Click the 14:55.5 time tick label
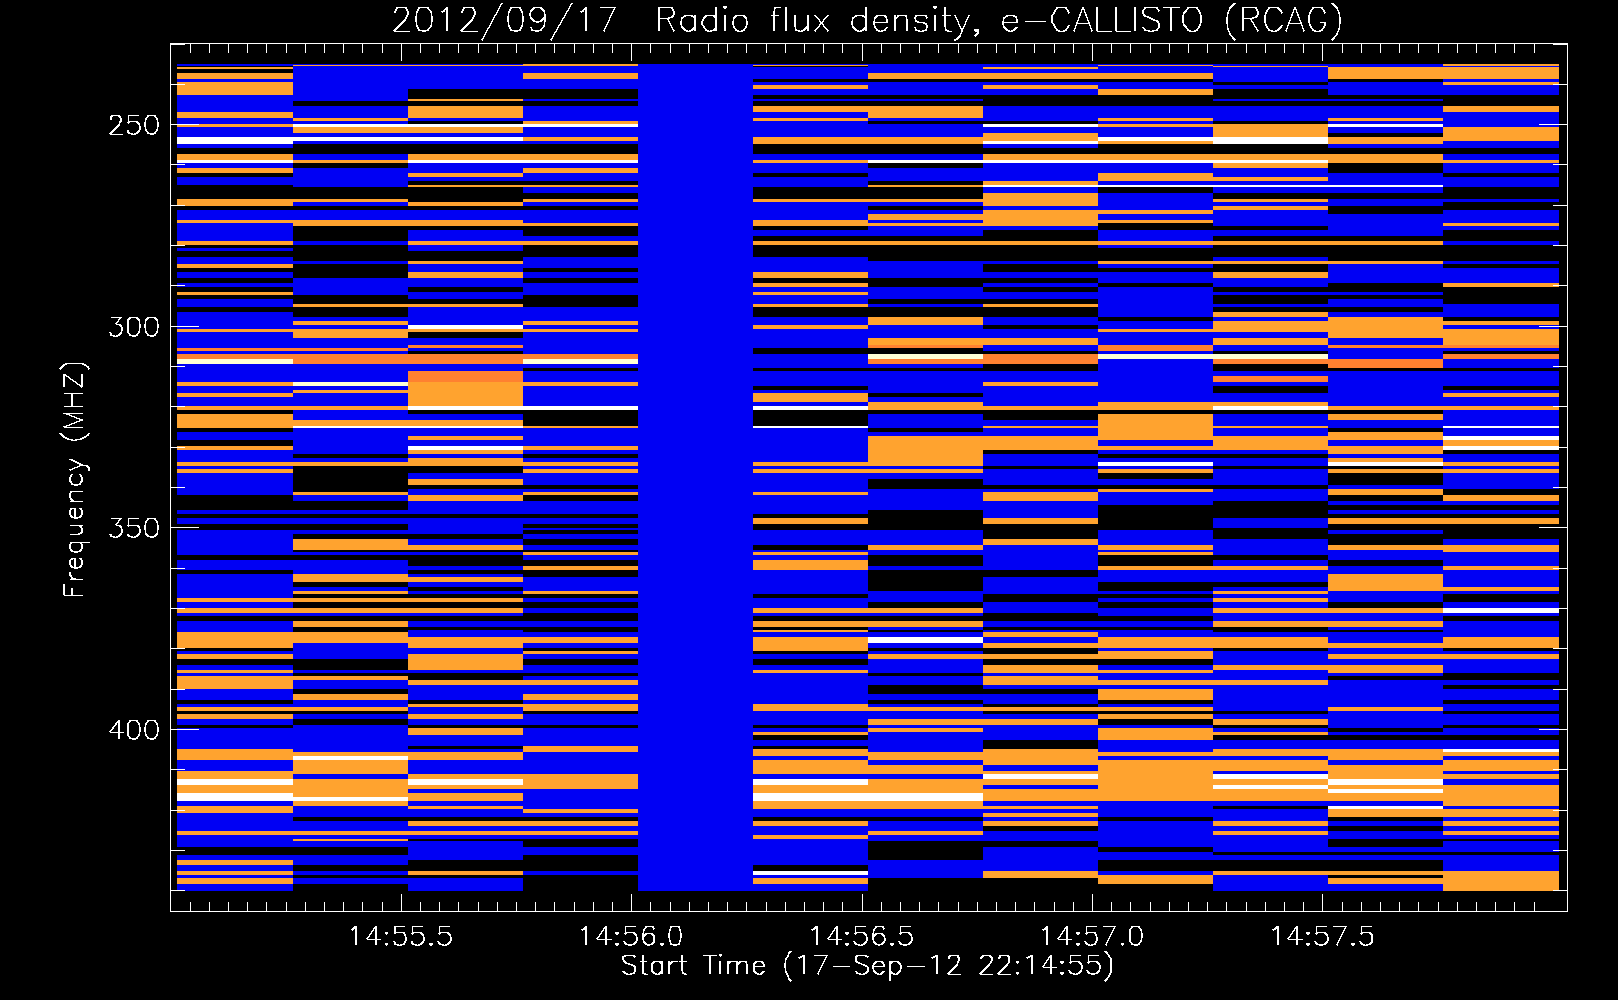Image resolution: width=1618 pixels, height=1000 pixels. click(401, 937)
